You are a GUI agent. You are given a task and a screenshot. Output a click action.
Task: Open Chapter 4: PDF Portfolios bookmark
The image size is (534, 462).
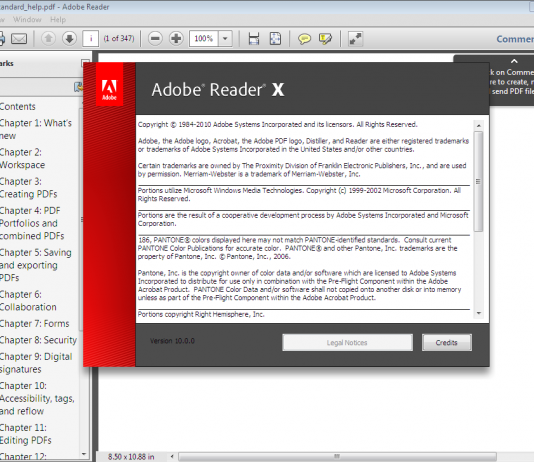point(32,223)
